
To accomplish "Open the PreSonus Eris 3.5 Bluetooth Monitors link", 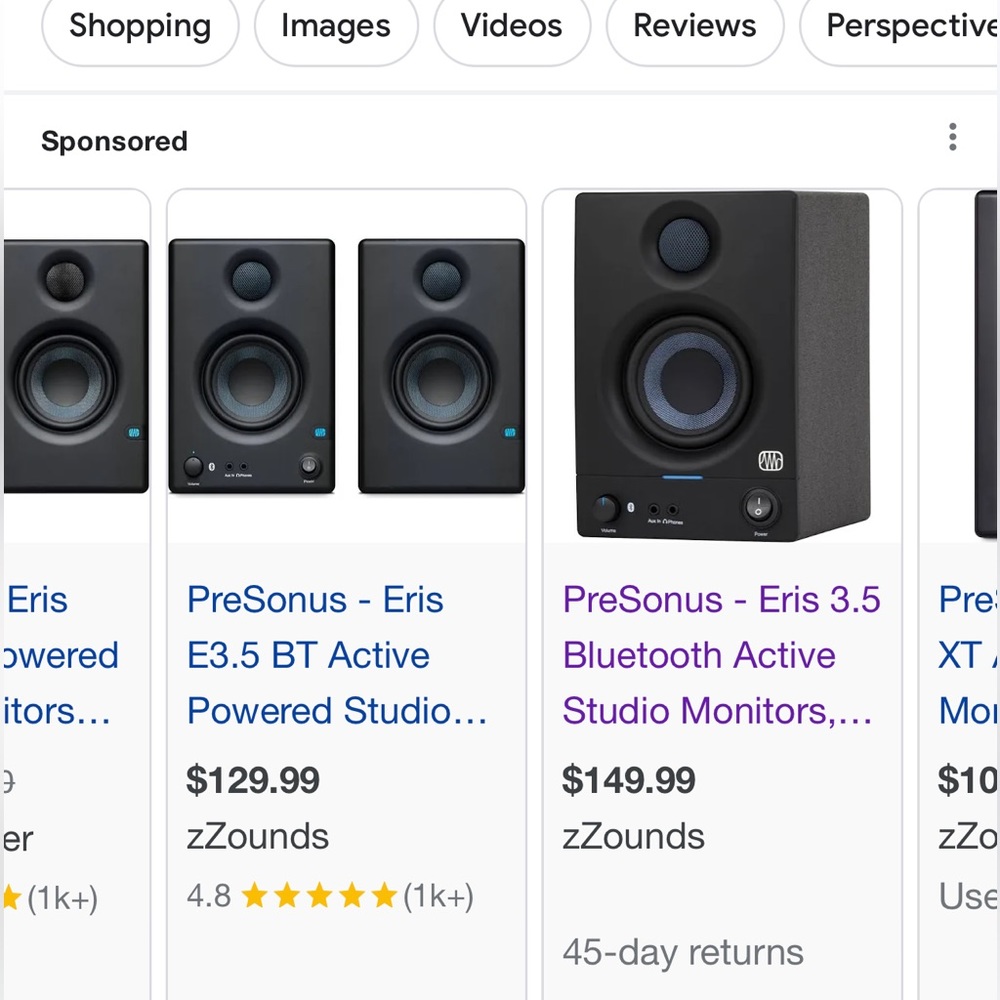I will click(x=722, y=655).
